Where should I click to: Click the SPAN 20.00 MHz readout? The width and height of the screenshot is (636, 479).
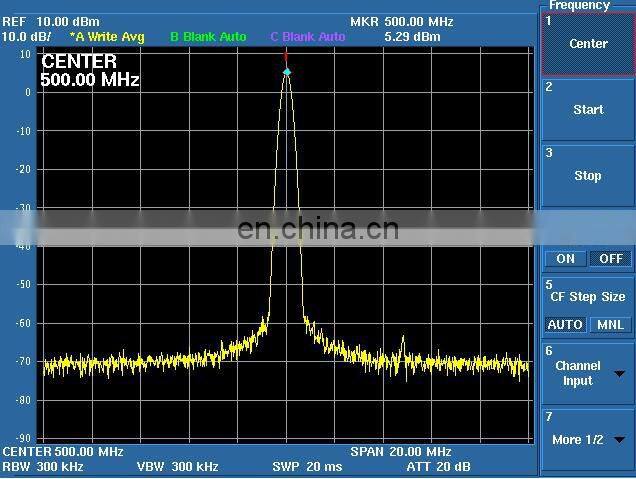401,451
